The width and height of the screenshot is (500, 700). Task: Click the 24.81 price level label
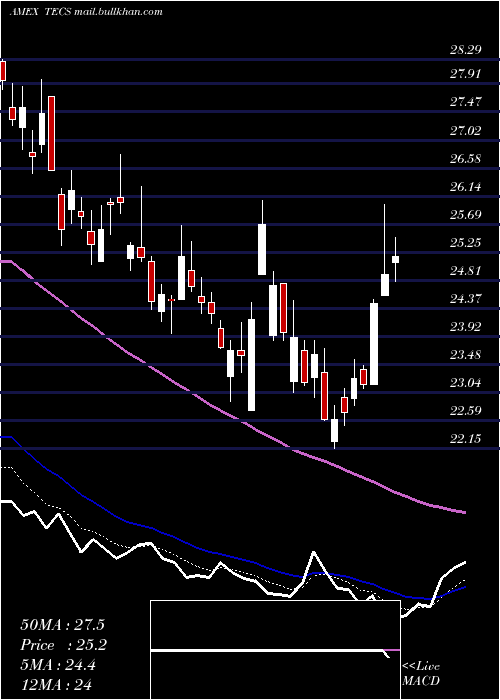[466, 271]
